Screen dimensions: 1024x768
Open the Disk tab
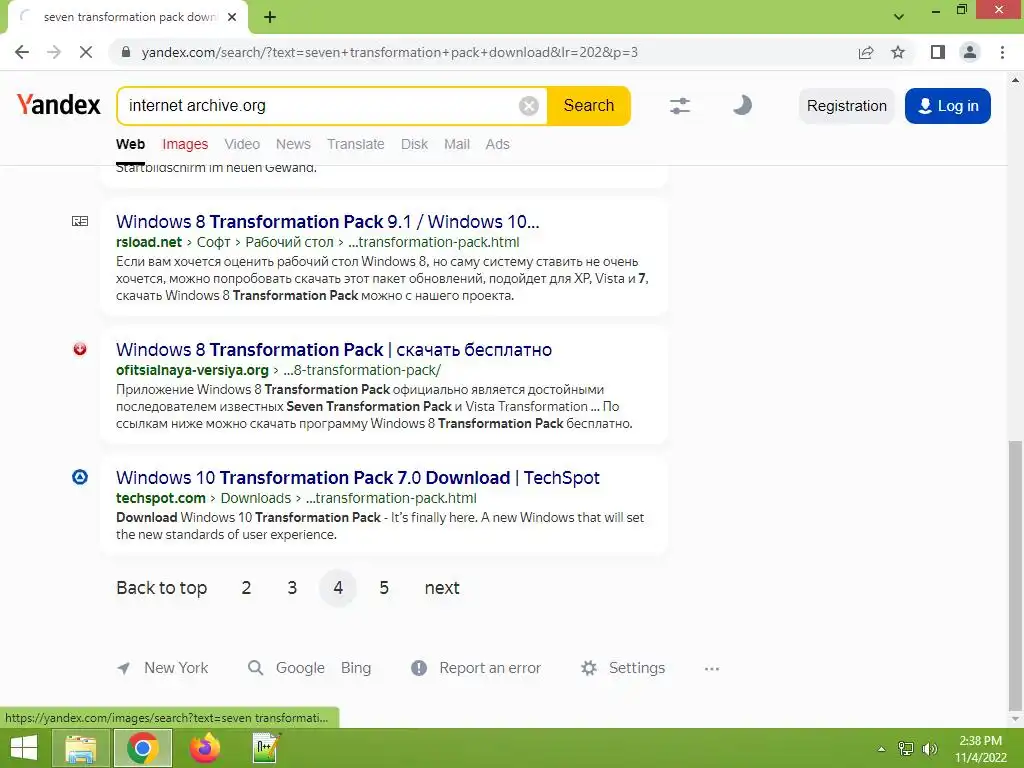coord(414,144)
